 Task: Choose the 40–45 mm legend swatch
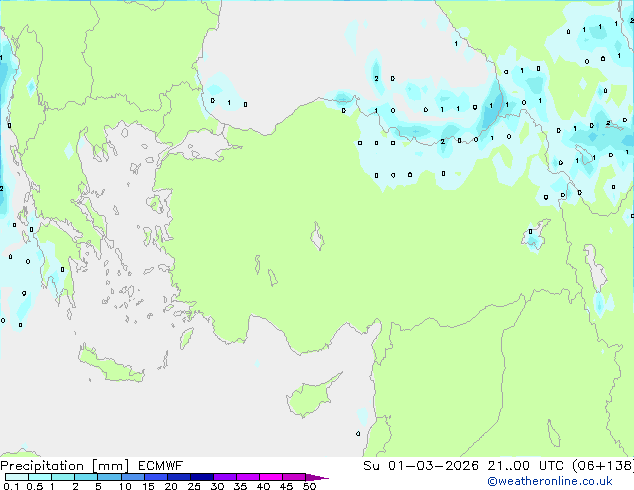point(271,477)
